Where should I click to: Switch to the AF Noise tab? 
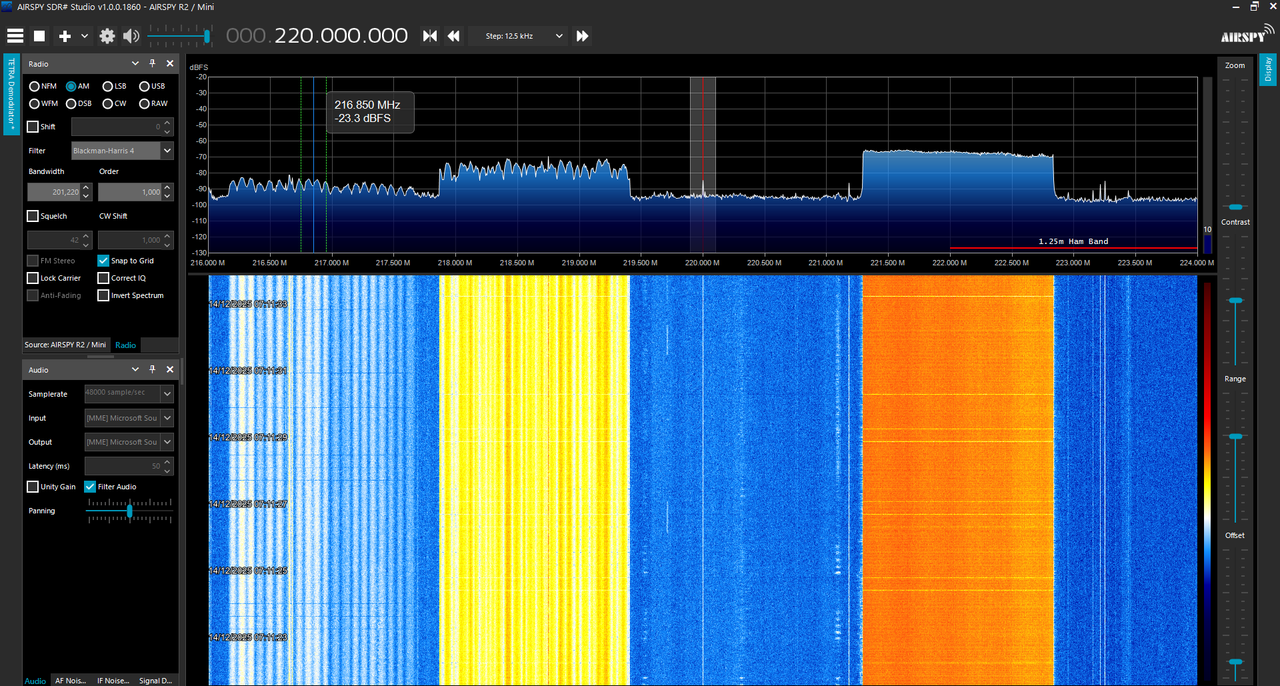71,680
